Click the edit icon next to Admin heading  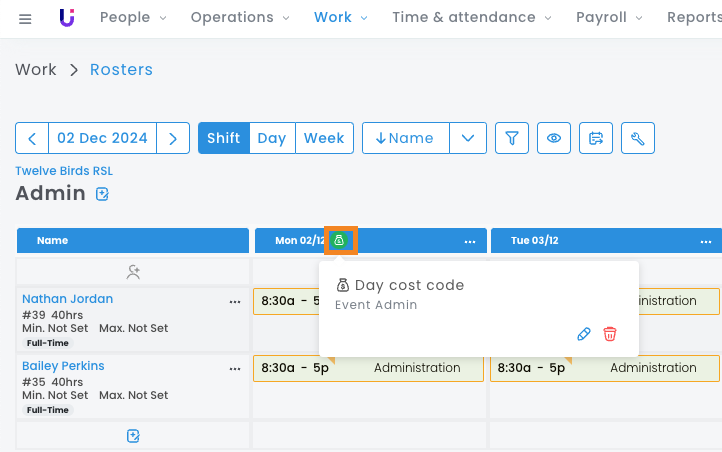pos(102,194)
